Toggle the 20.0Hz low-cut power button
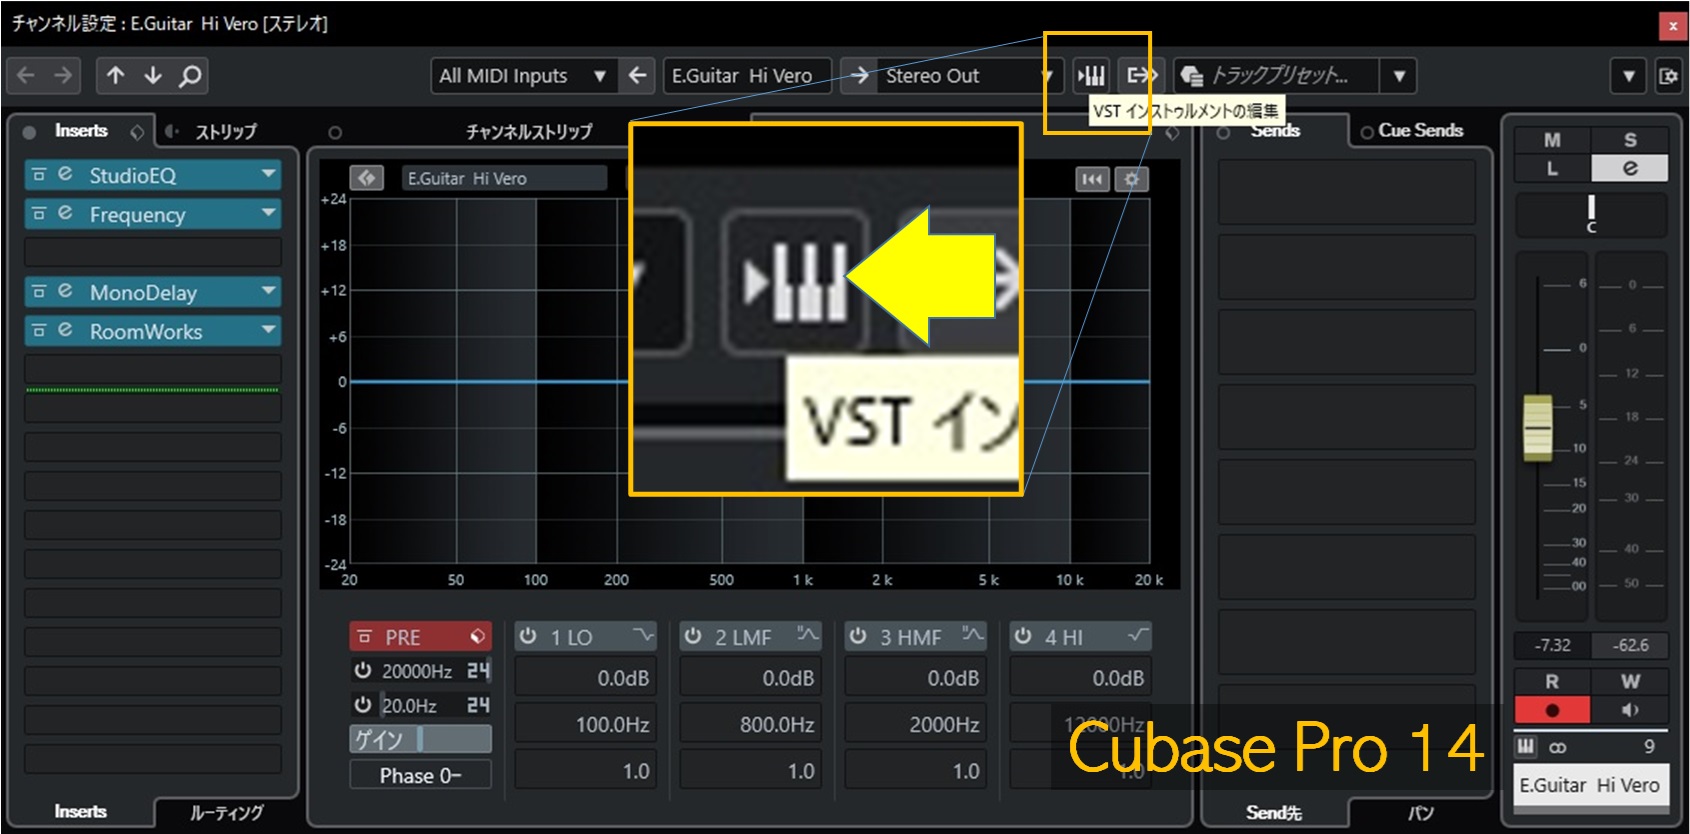Screen dimensions: 1690x834 (x=363, y=704)
